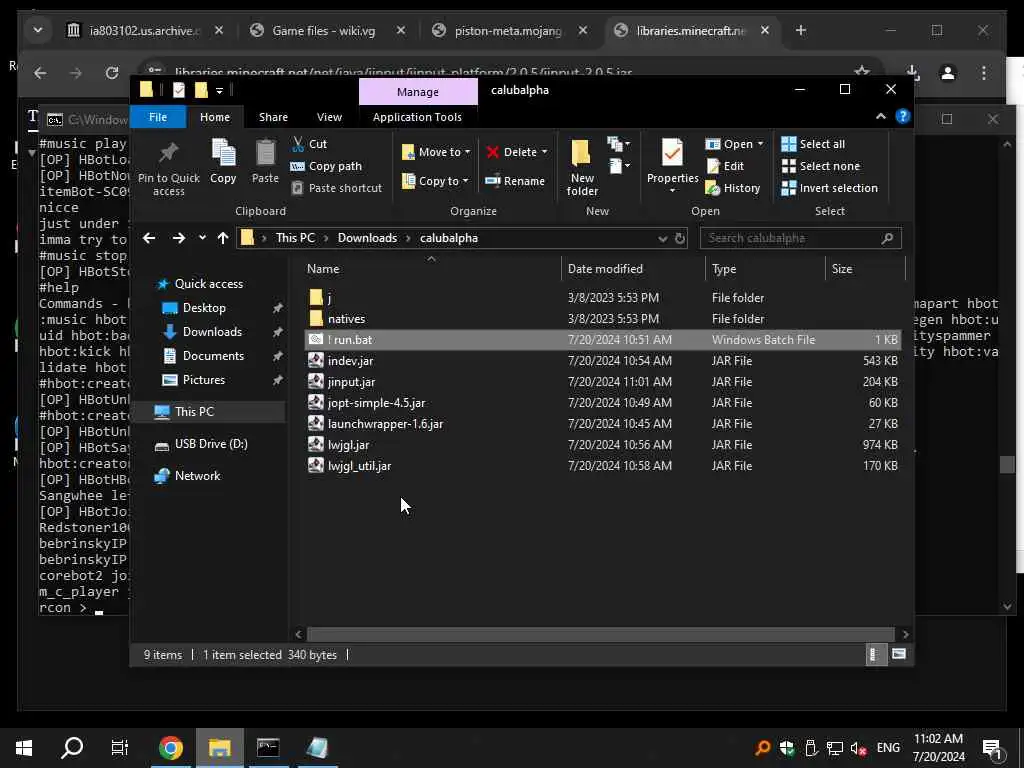Viewport: 1024px width, 768px height.
Task: Open Task View on taskbar
Action: (120, 748)
